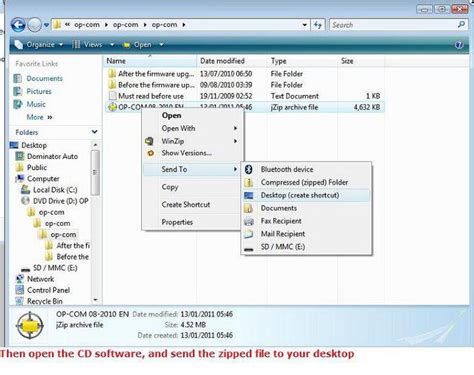Viewport: 474px width, 375px height.
Task: Send to Documents in submenu
Action: [x=306, y=208]
